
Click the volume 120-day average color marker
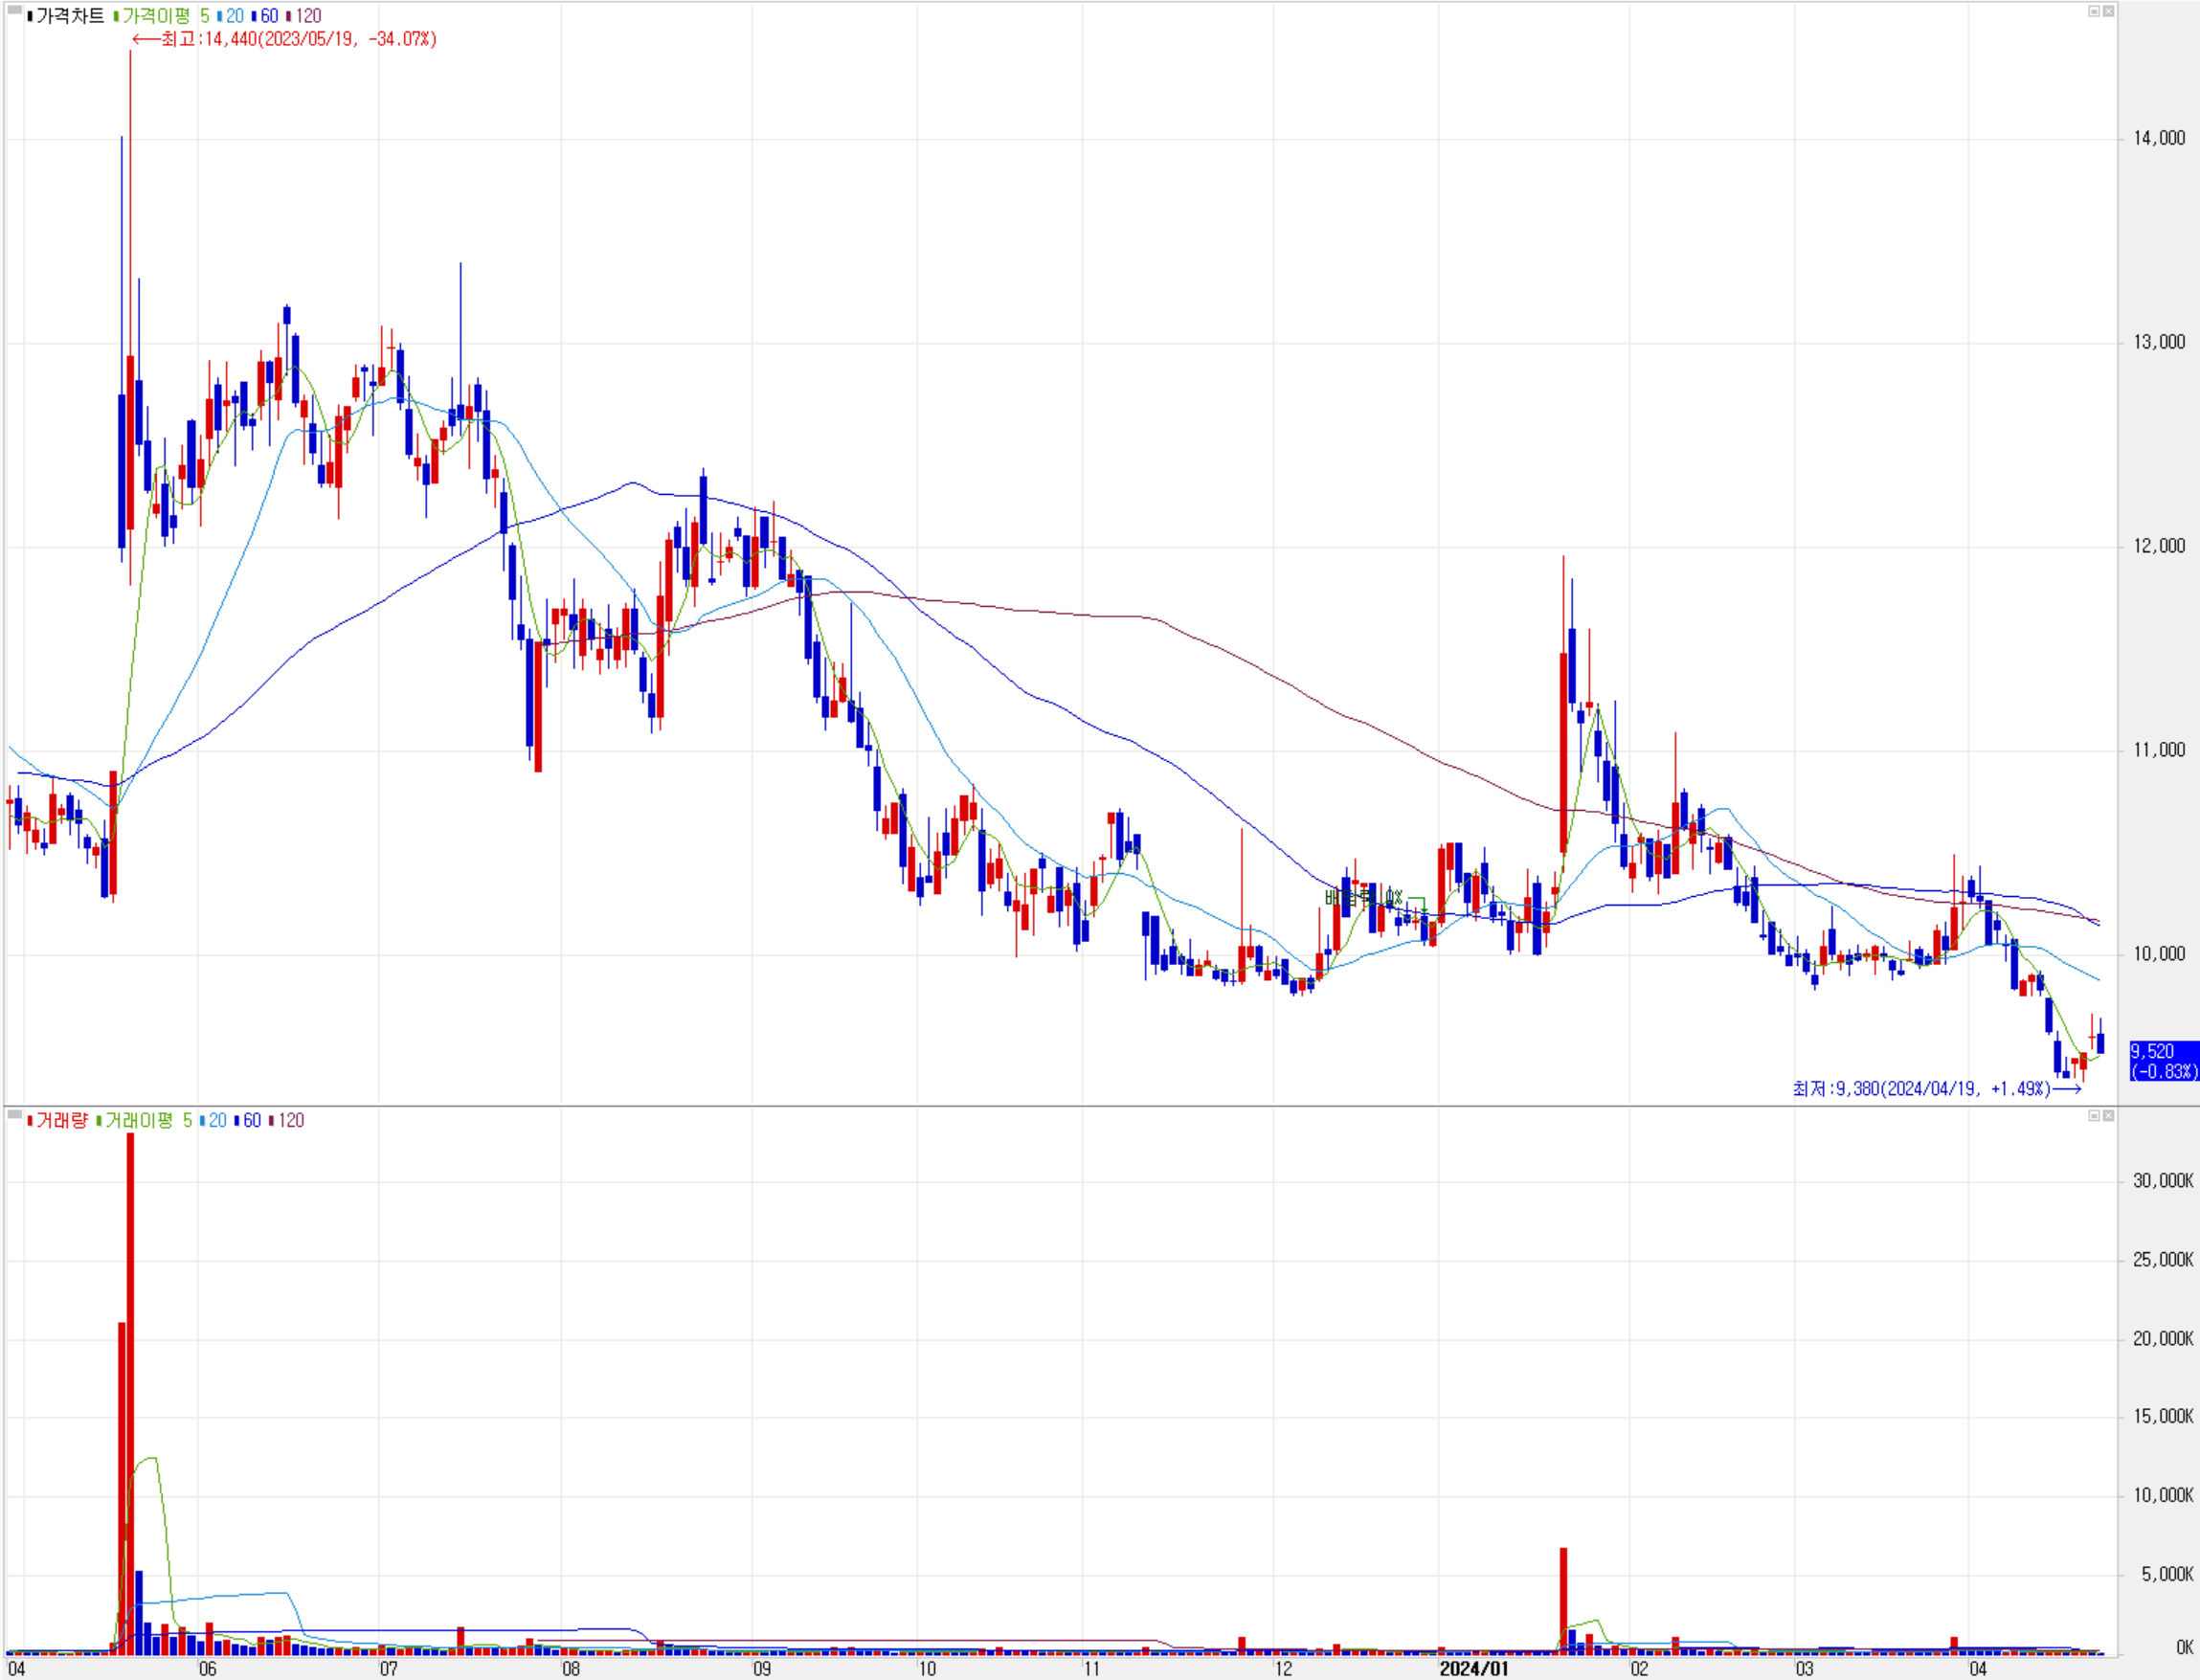(272, 1120)
